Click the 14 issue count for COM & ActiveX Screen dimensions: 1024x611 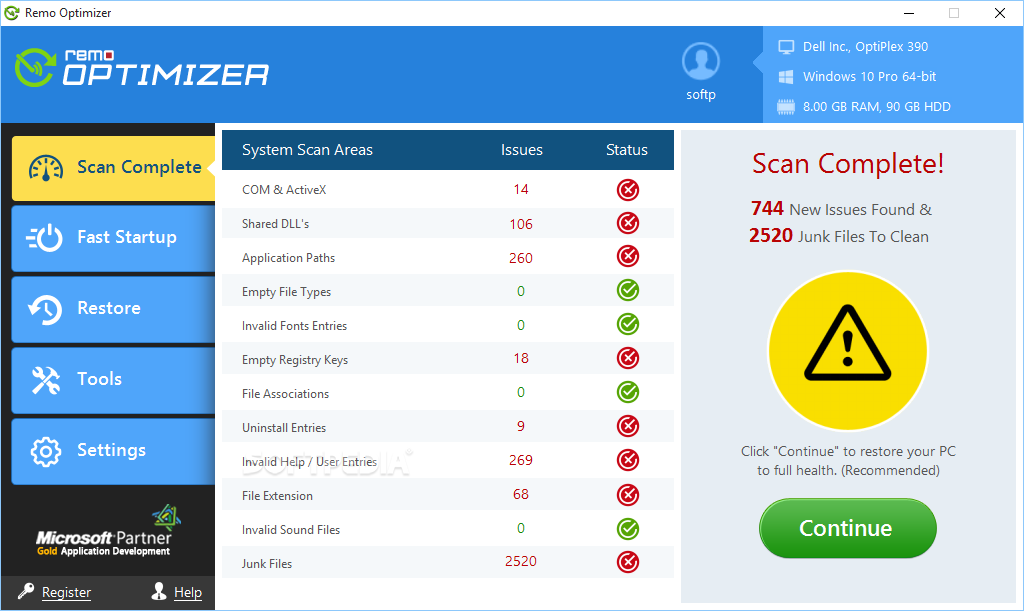[520, 189]
